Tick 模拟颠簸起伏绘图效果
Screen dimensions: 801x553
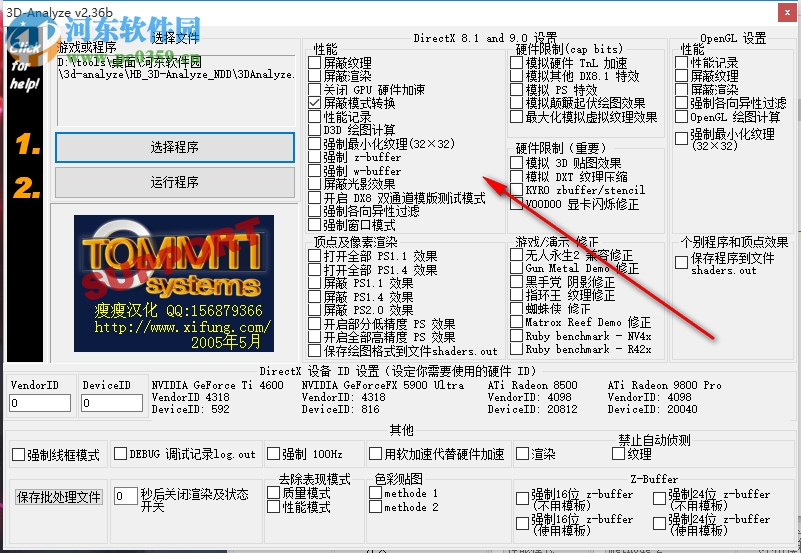point(516,103)
